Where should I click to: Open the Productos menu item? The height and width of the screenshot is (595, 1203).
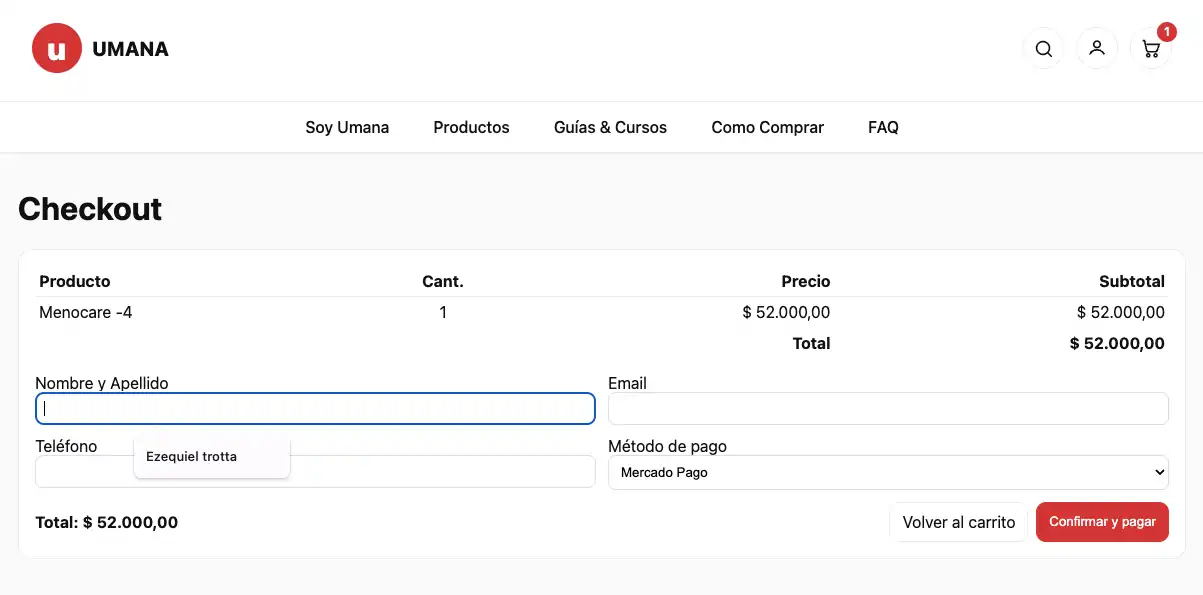pos(471,127)
